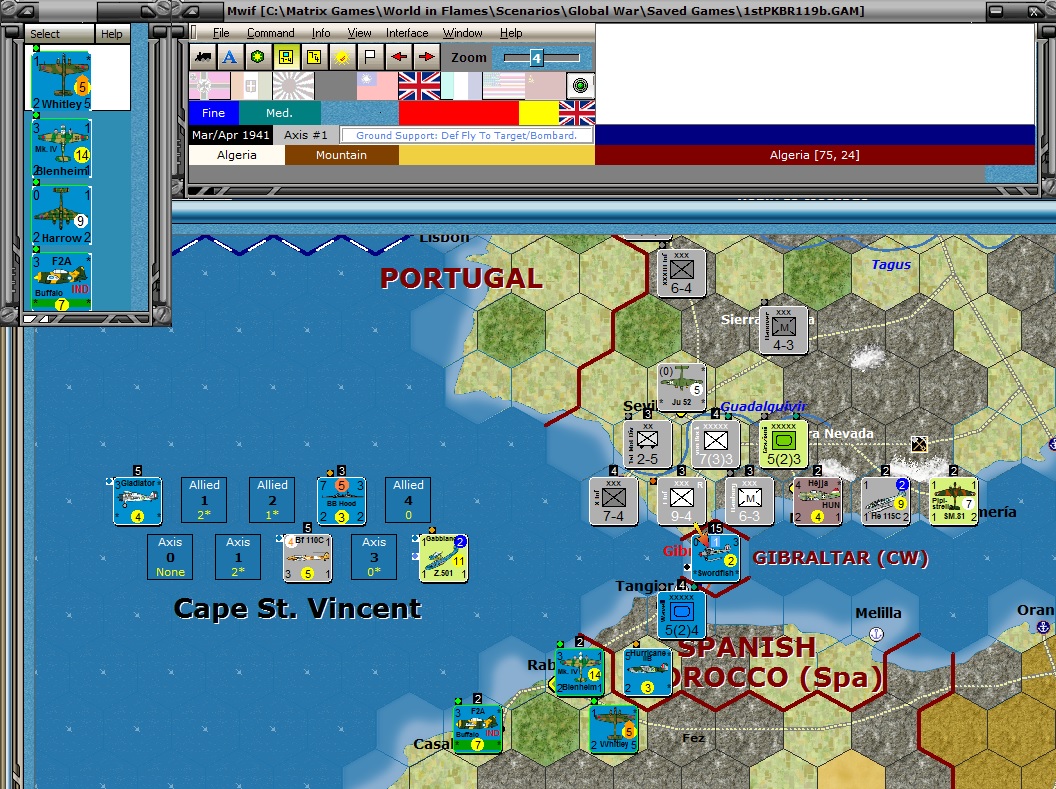Viewport: 1056px width, 789px height.
Task: Select the large Union Jack in flags row
Action: click(x=419, y=86)
